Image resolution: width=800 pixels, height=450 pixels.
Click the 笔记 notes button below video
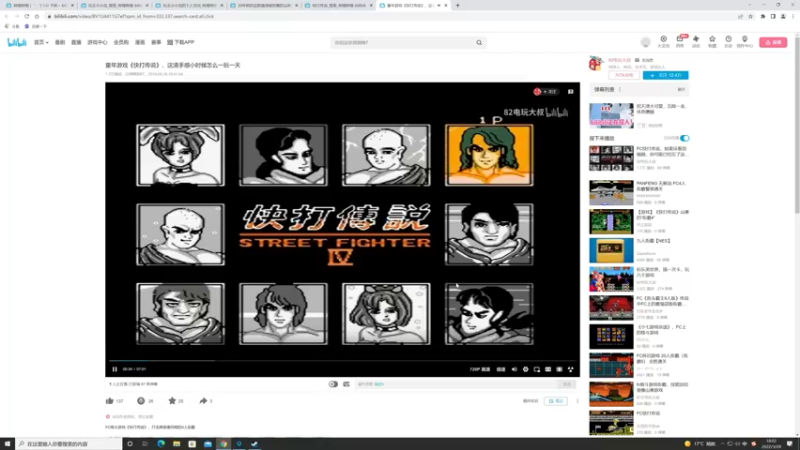(556, 401)
